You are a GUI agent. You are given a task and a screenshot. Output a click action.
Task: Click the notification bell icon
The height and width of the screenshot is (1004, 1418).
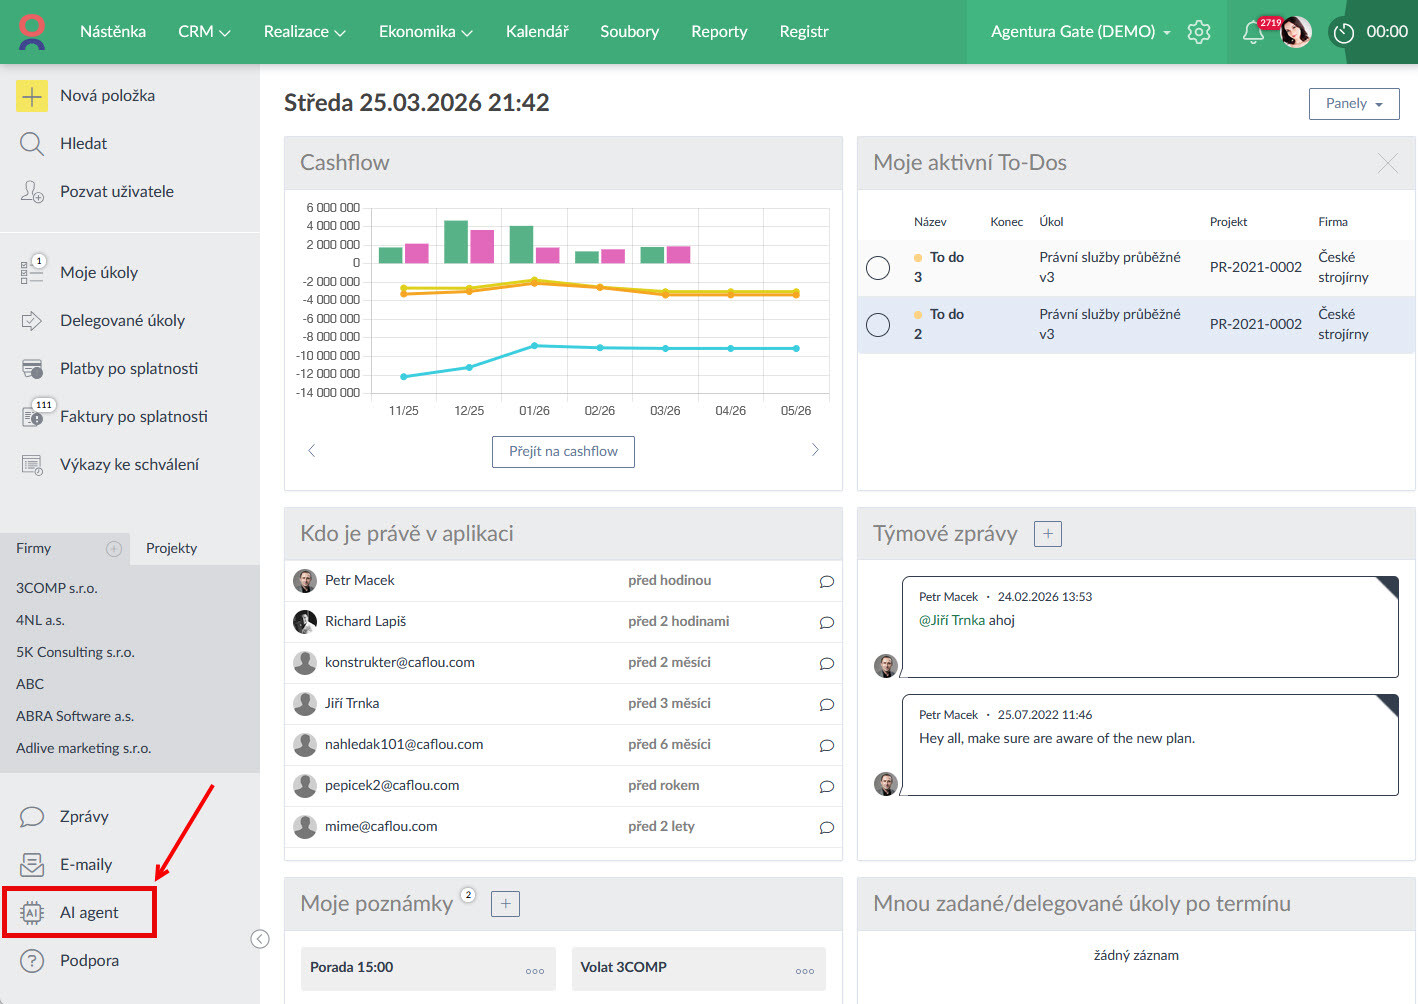pos(1252,32)
